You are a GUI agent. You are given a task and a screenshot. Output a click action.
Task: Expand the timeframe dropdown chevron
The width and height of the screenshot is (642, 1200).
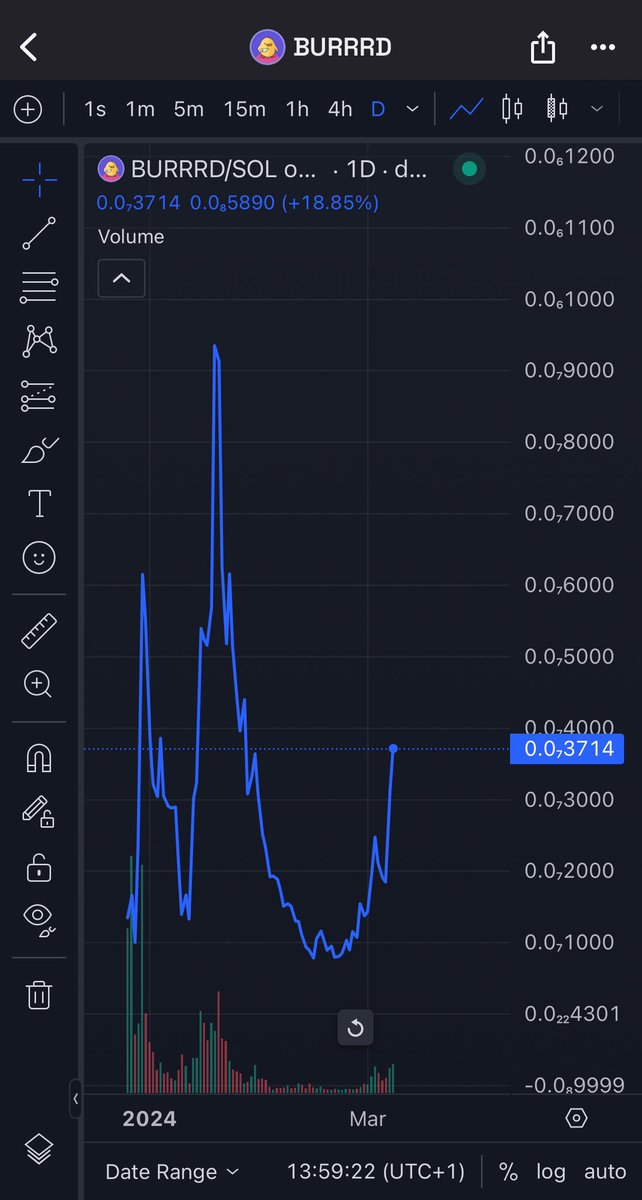413,109
